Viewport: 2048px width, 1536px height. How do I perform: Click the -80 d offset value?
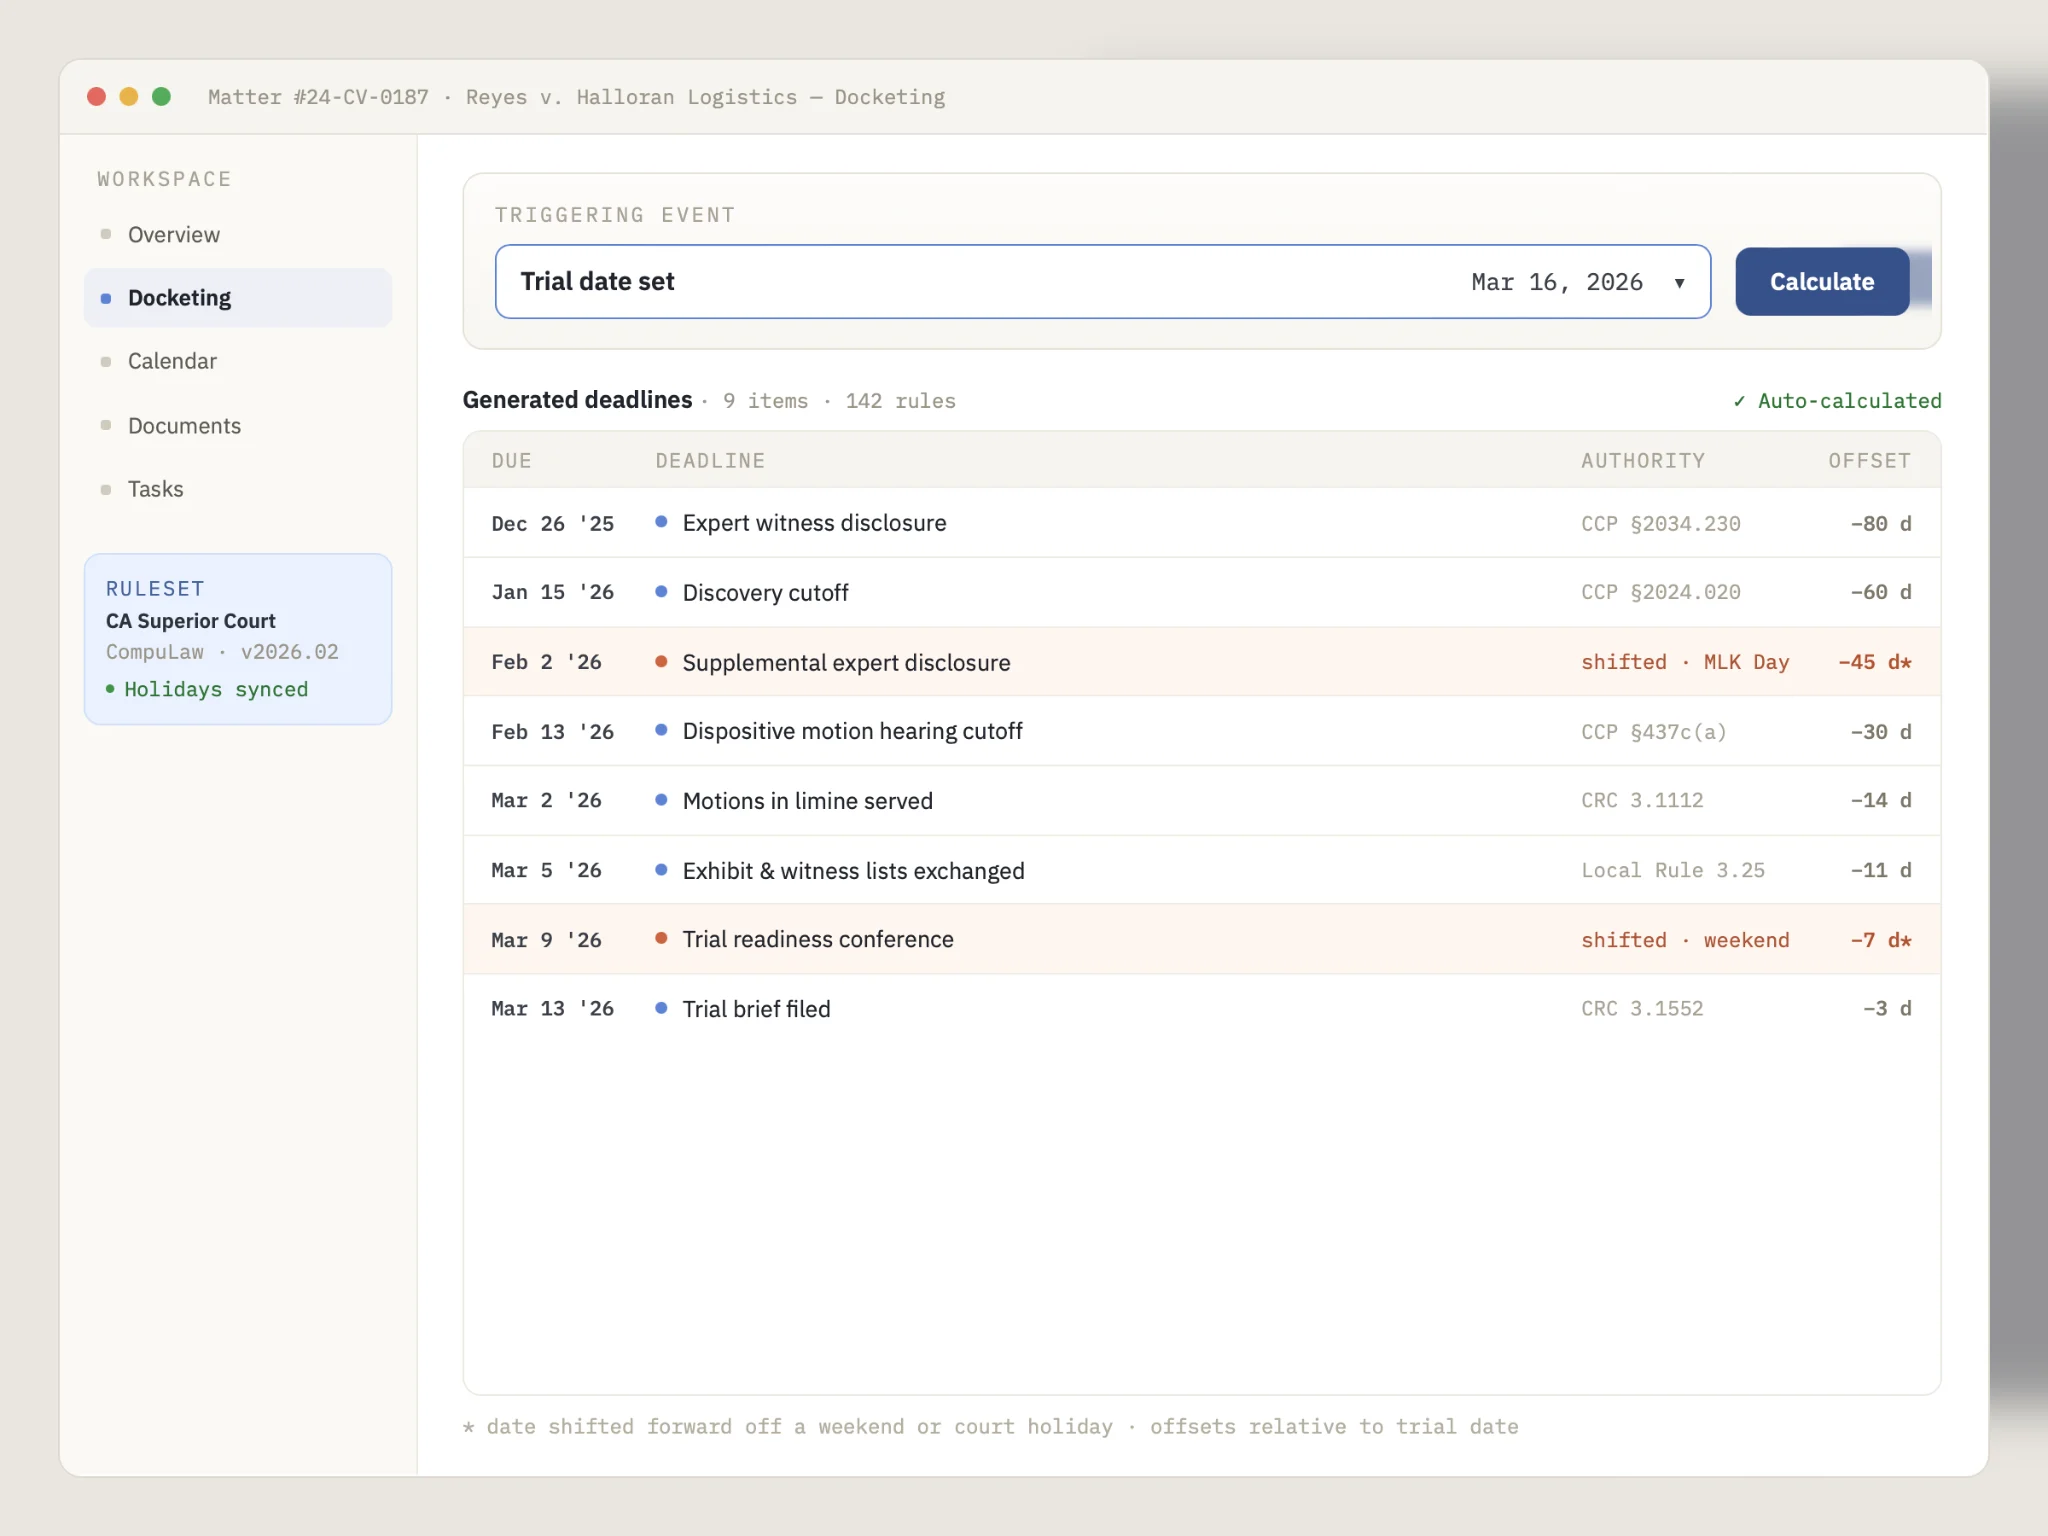point(1880,524)
